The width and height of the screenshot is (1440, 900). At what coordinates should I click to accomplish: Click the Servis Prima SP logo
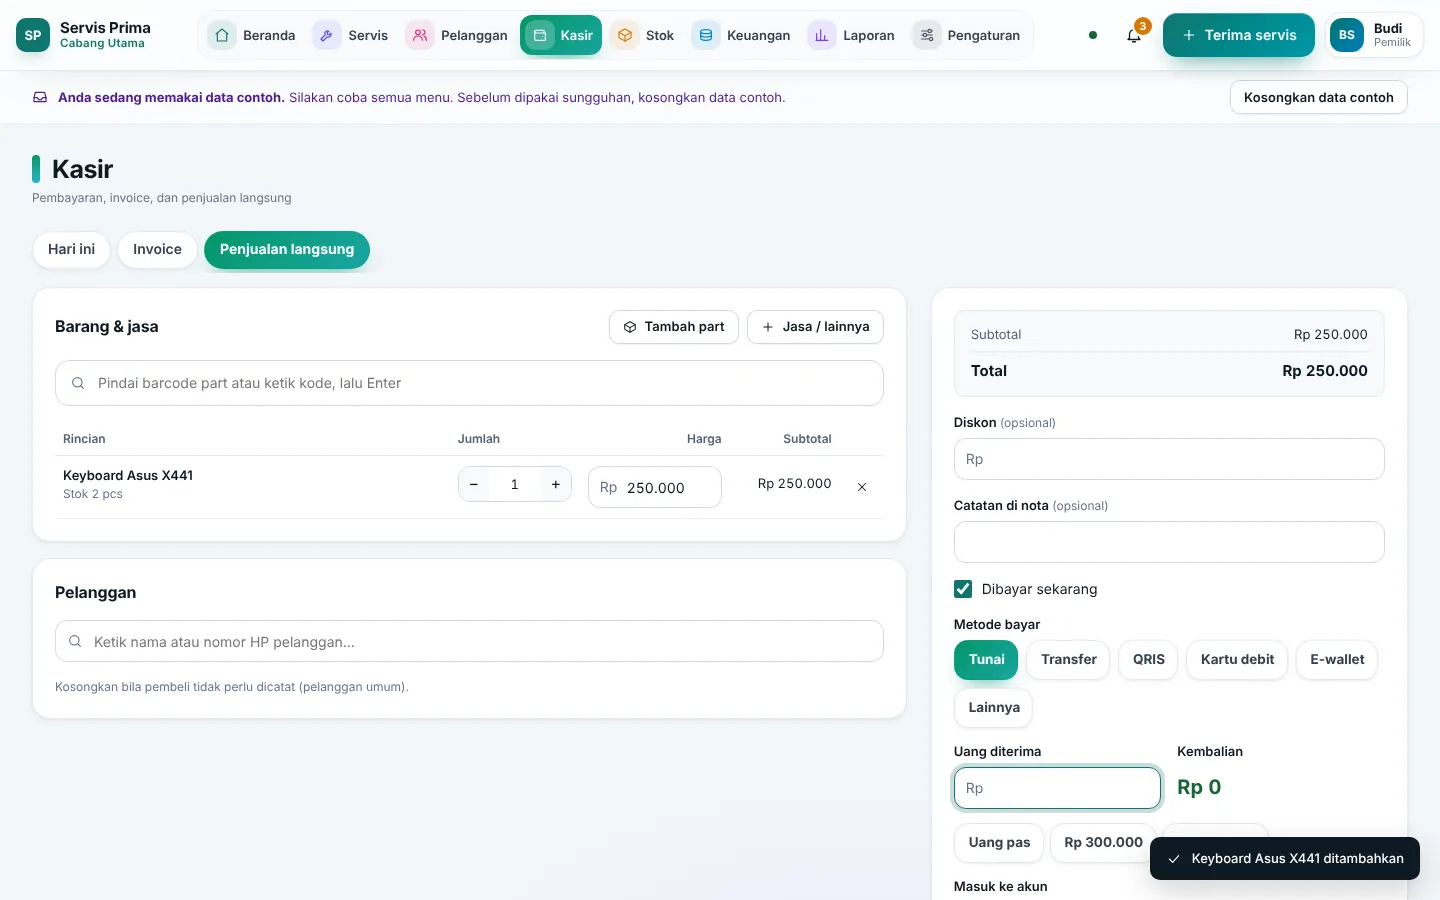point(33,35)
